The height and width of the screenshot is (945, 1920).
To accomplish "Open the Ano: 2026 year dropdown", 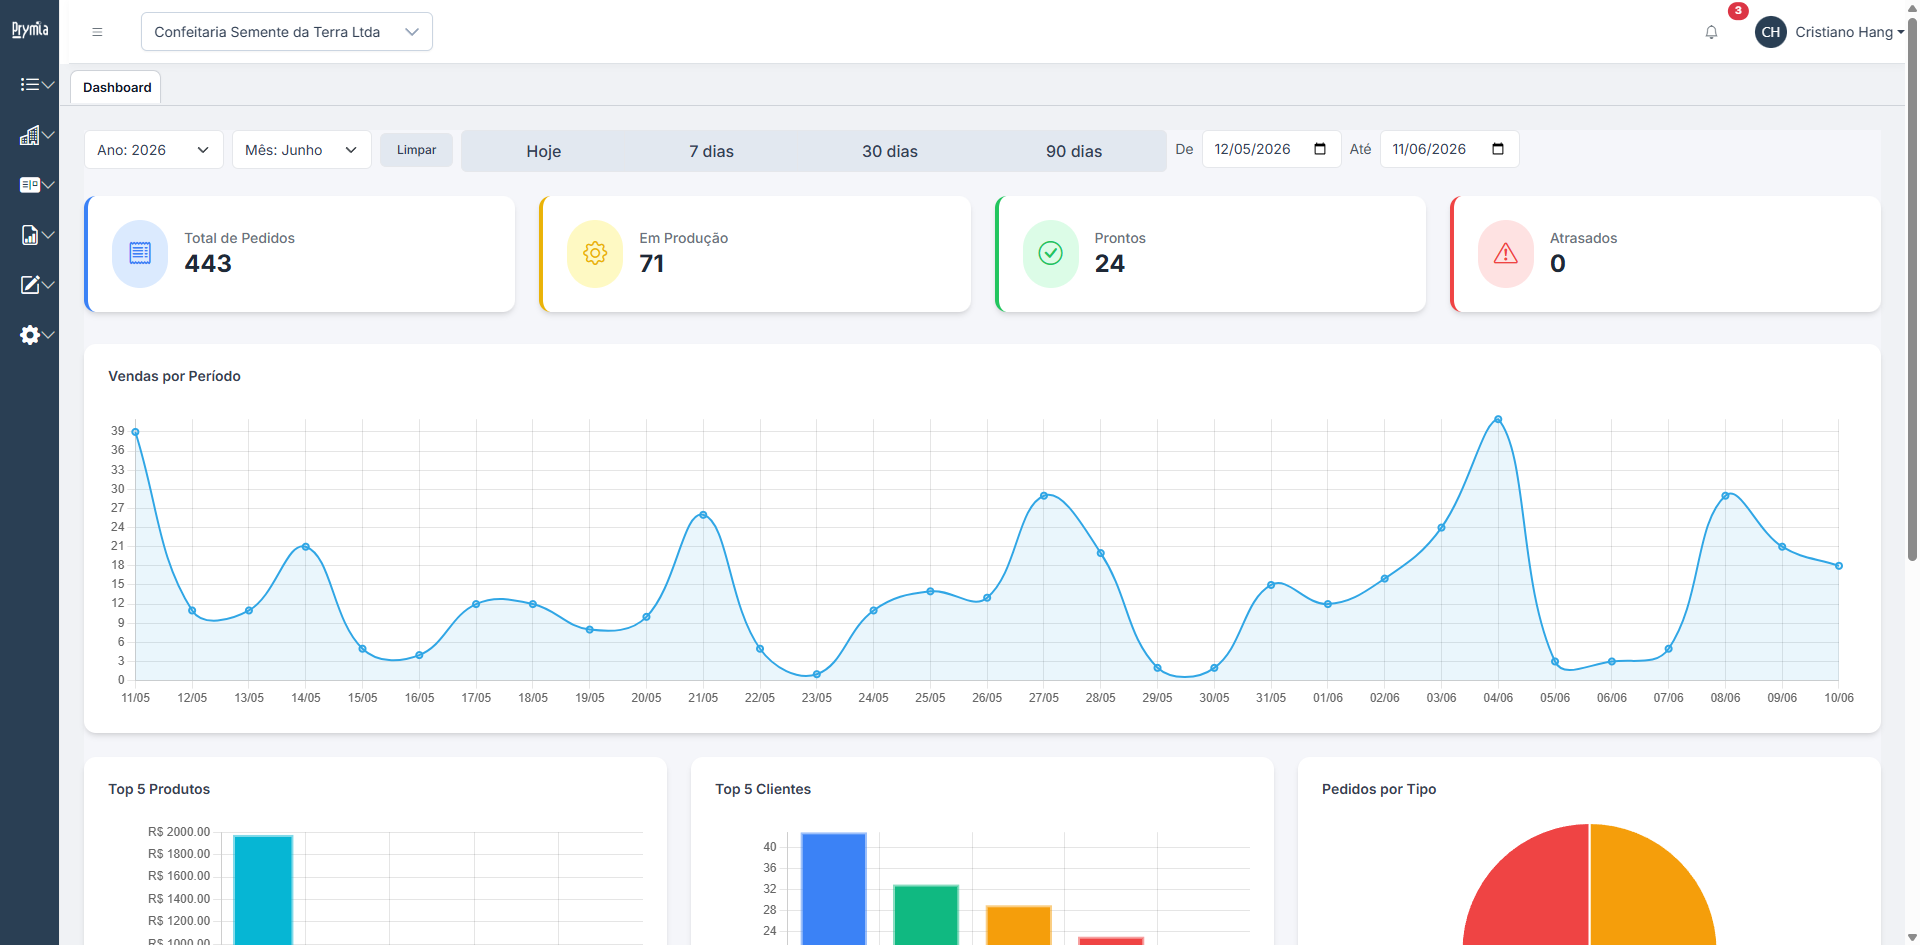I will [154, 150].
